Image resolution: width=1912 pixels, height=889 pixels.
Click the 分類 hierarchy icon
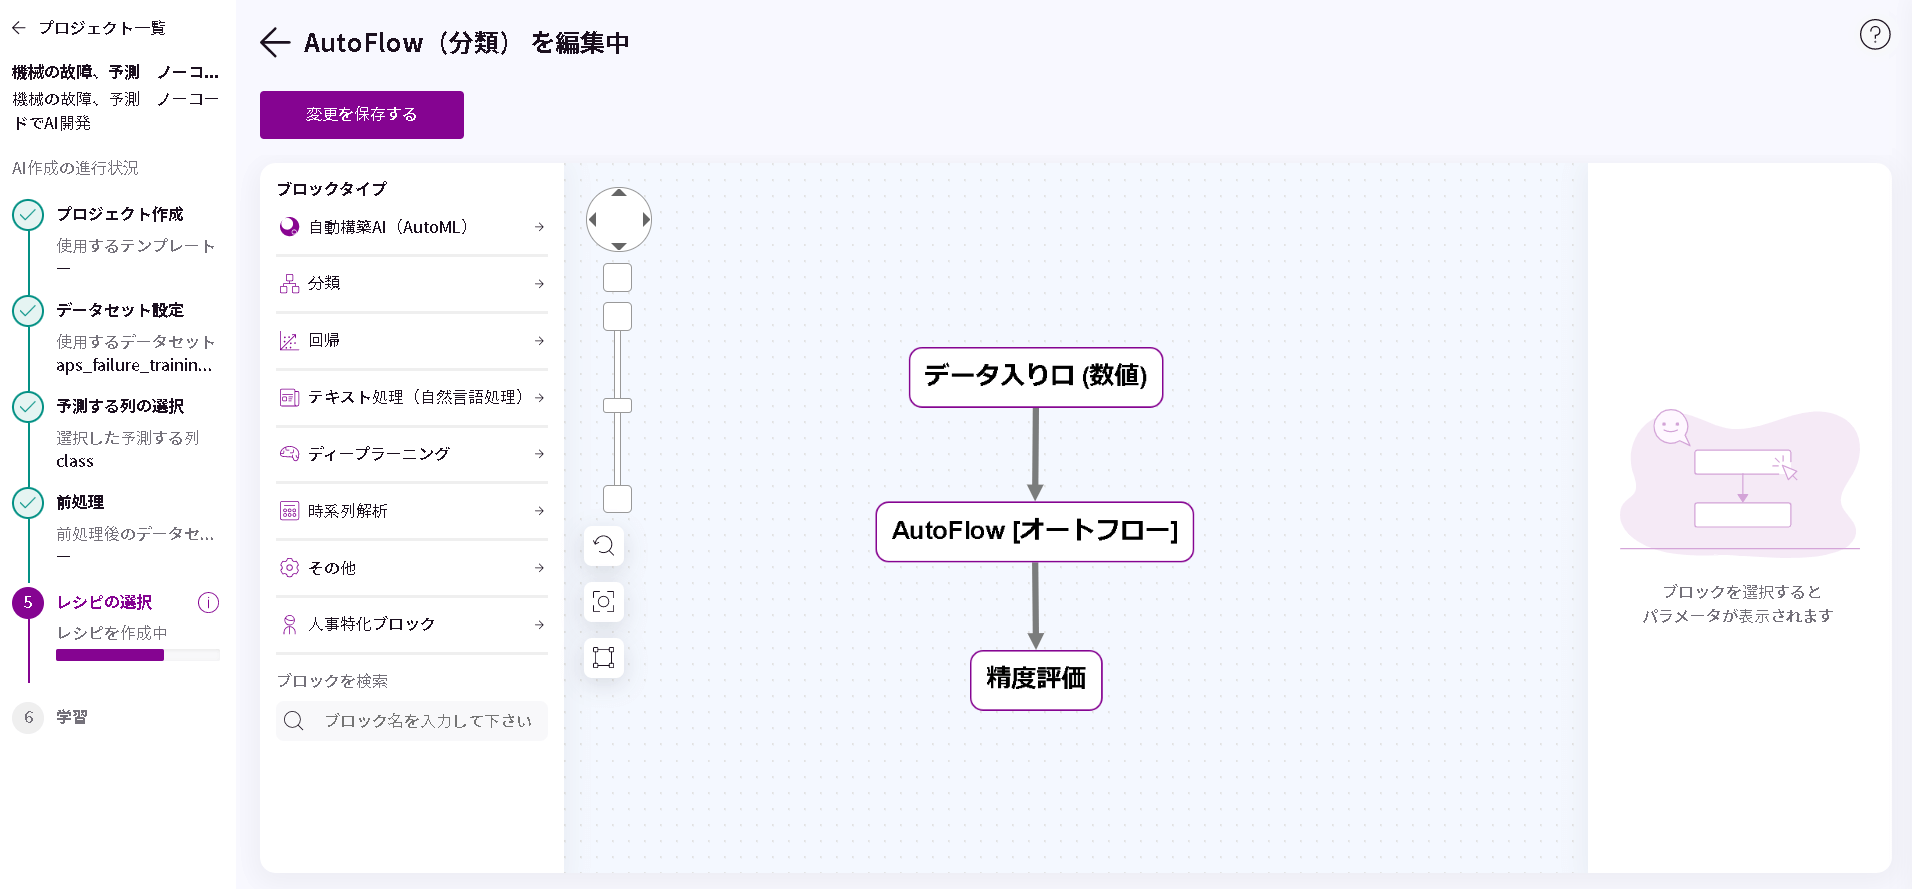point(289,284)
